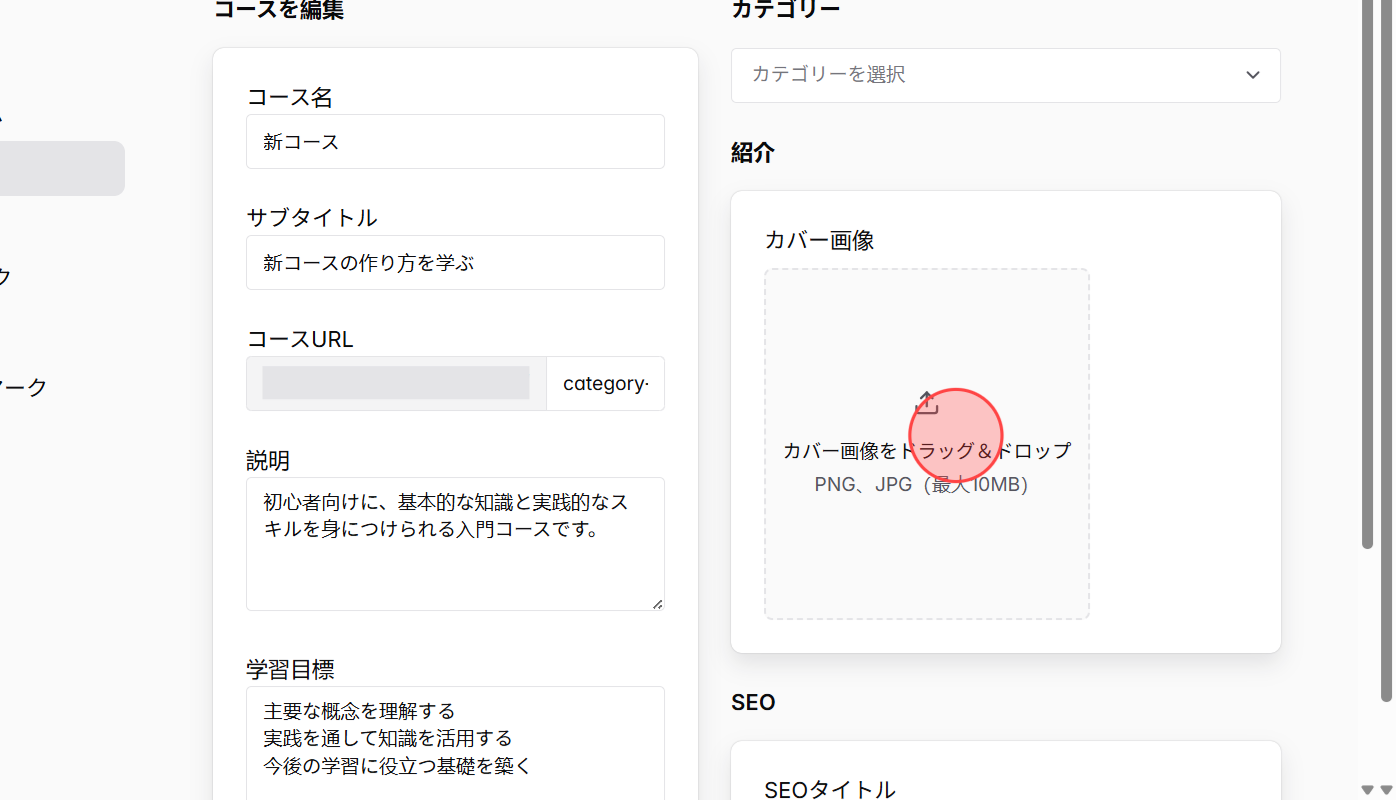This screenshot has width=1396, height=800.
Task: Click inside the コース名 field showing 新コース
Action: (455, 141)
